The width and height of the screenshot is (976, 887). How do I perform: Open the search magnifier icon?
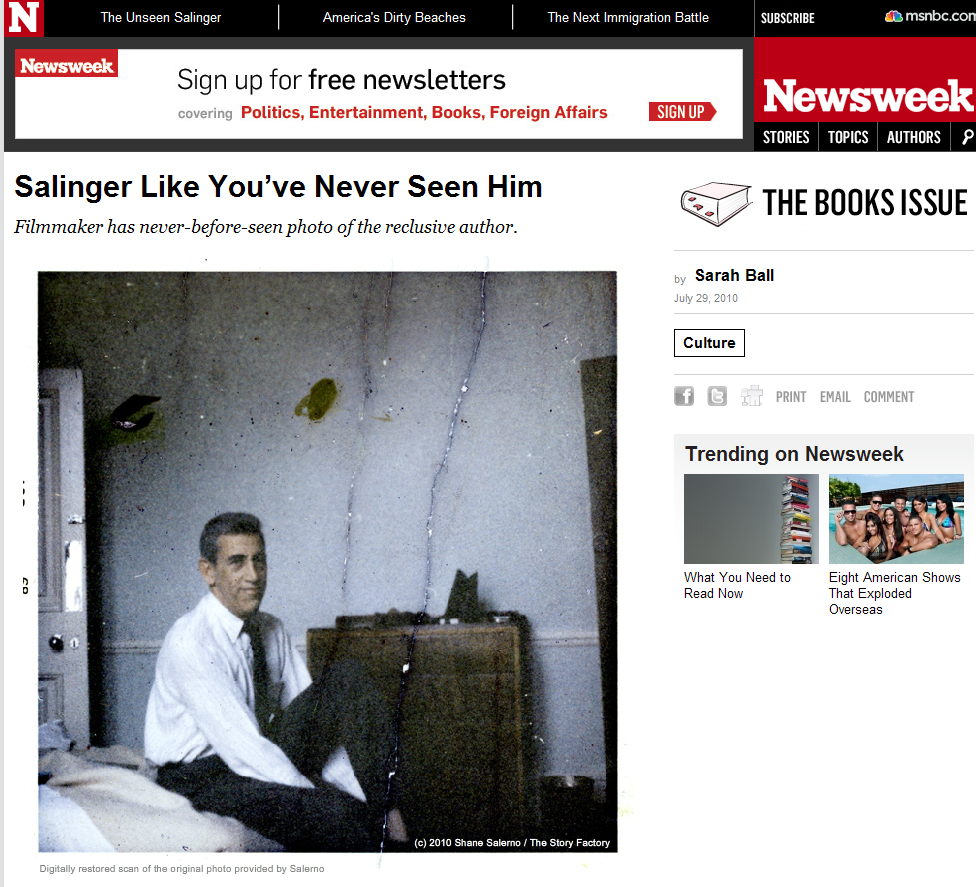[x=967, y=137]
